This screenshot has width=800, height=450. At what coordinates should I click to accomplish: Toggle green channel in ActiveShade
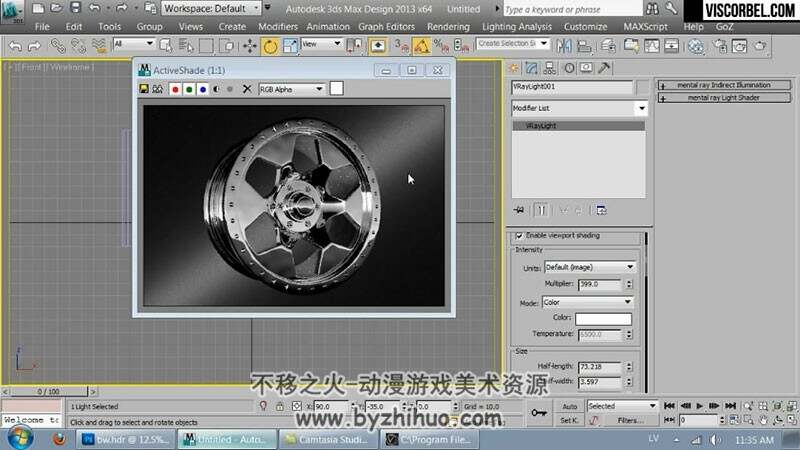[x=189, y=89]
